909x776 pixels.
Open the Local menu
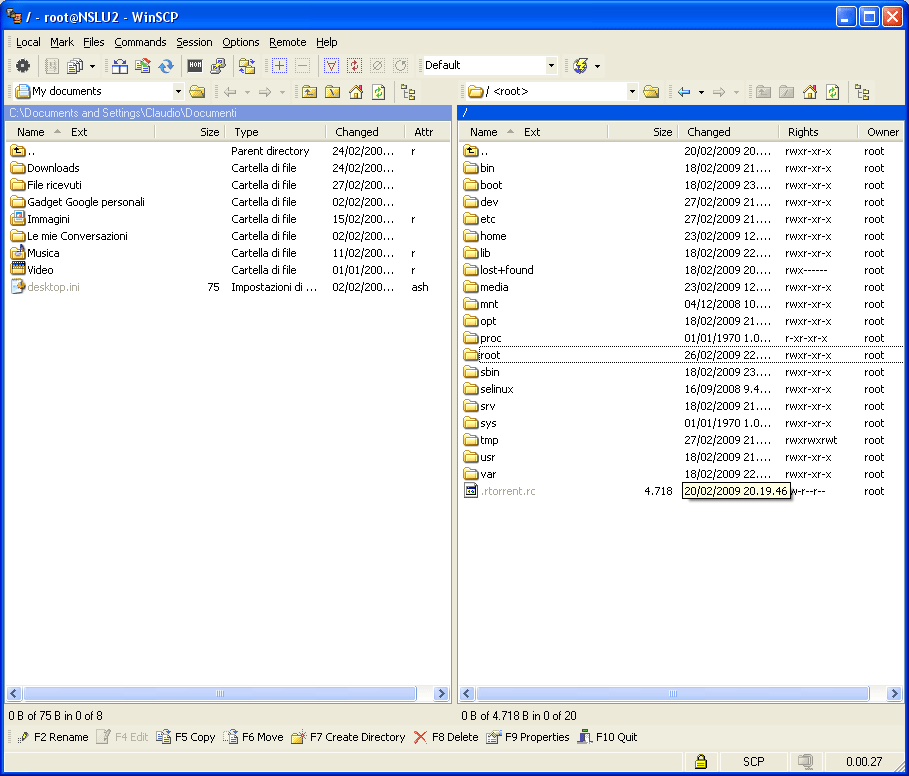[x=28, y=42]
